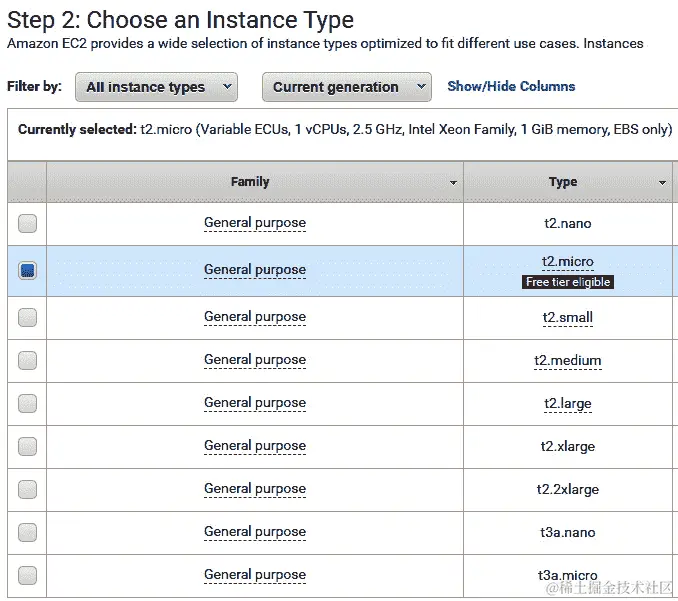The width and height of the screenshot is (678, 601).
Task: Tick the t2.medium row checkbox
Action: pos(27,360)
